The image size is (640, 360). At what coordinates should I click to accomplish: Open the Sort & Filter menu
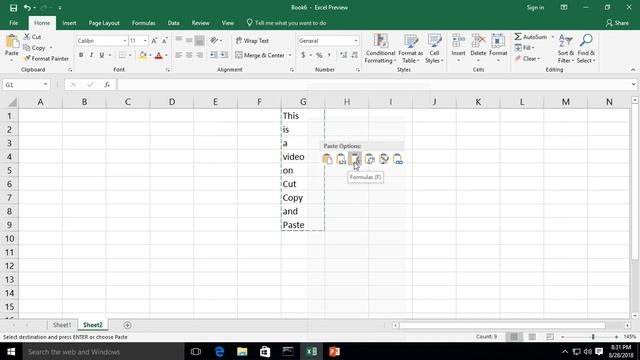point(566,49)
